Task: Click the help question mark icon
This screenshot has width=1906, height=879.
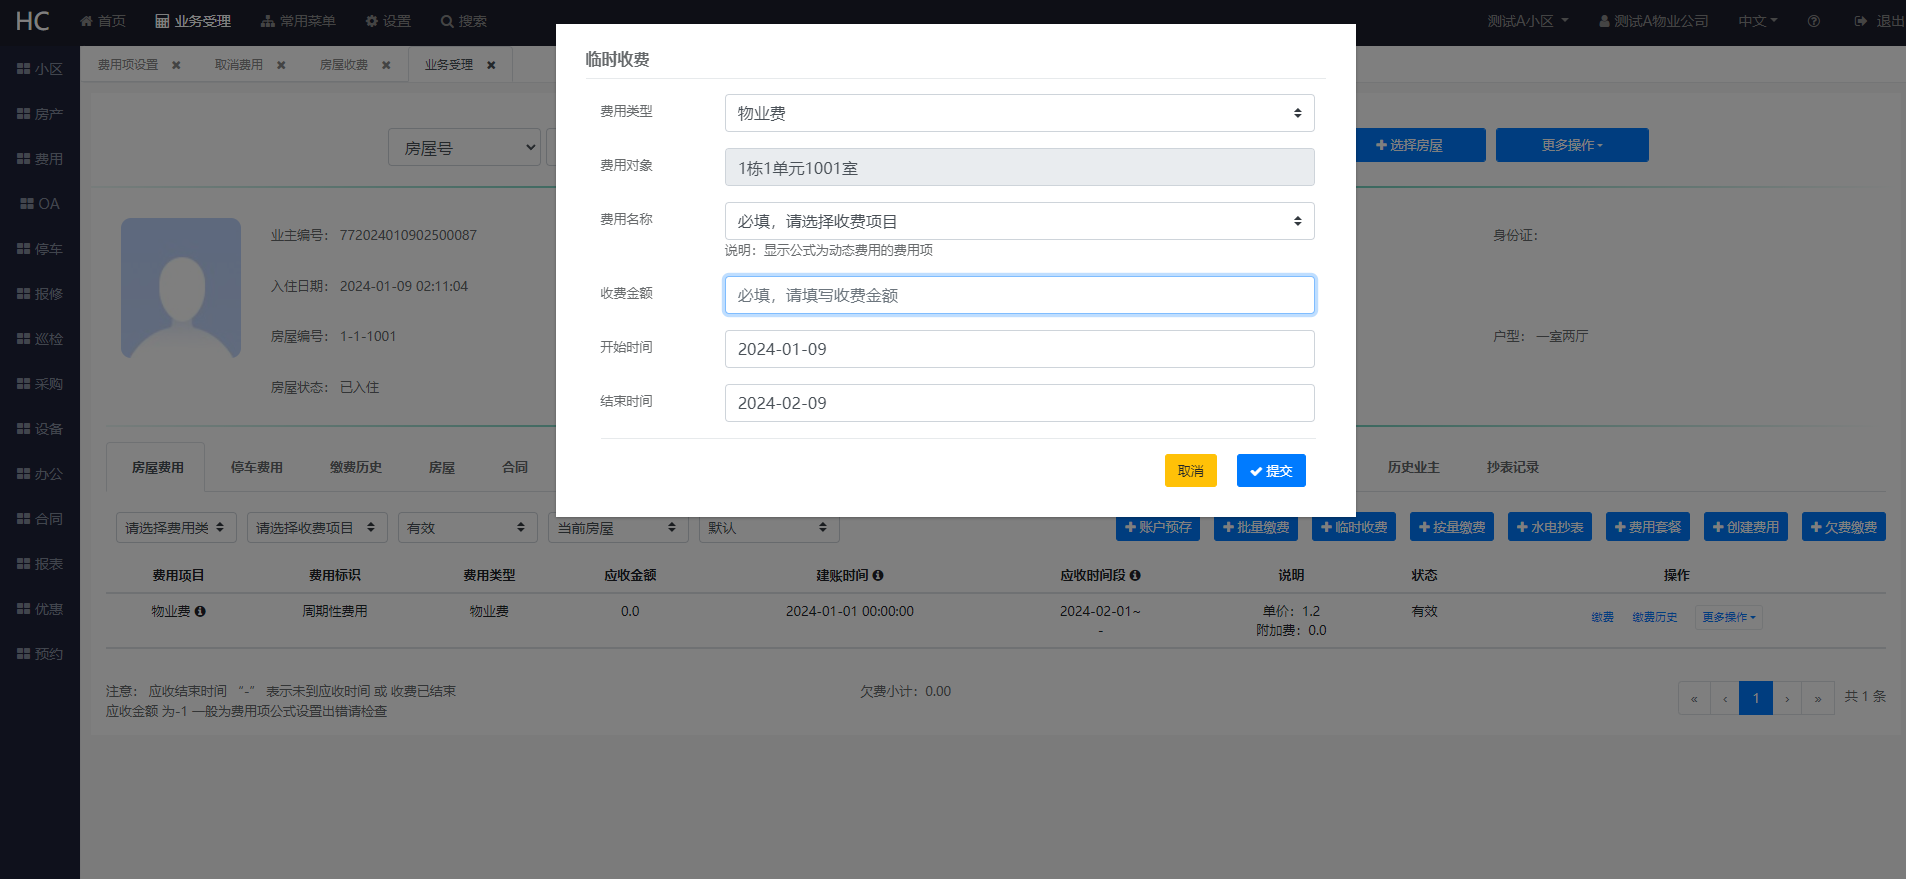Action: pos(1813,21)
